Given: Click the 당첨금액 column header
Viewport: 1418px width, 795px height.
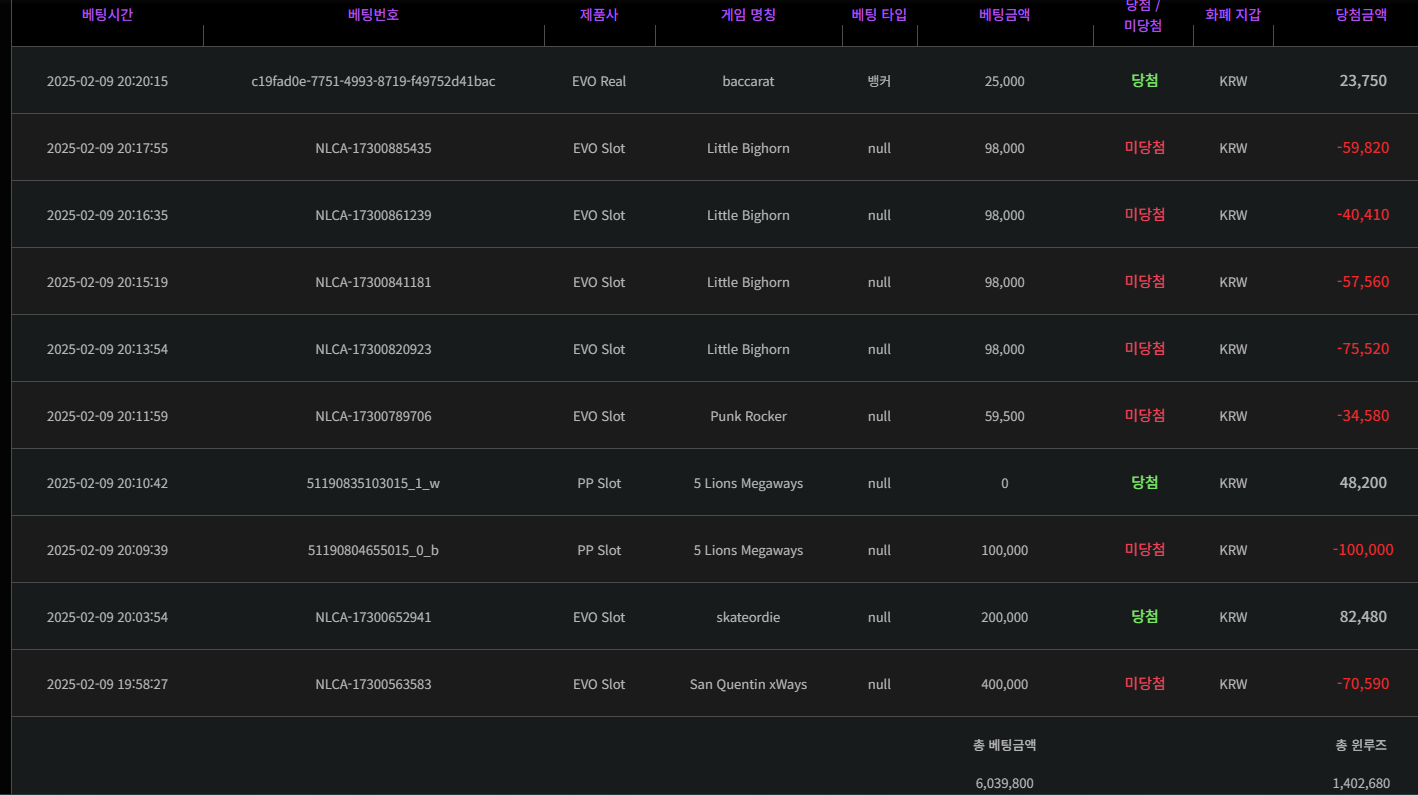Looking at the screenshot, I should tap(1361, 15).
